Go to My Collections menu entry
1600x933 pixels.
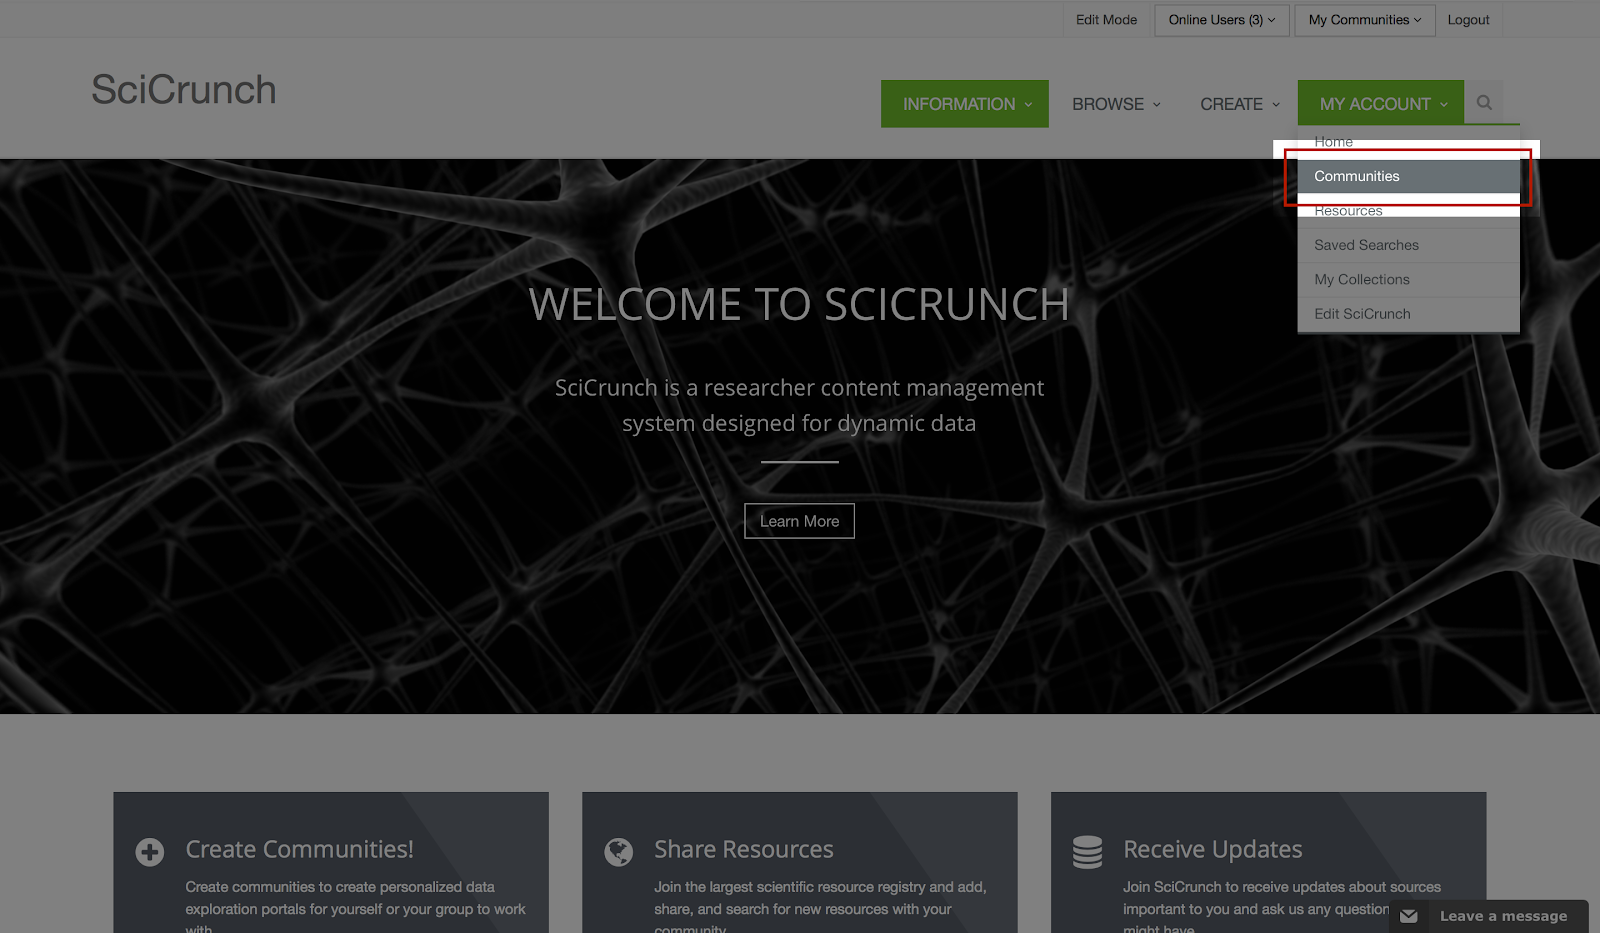[1408, 280]
